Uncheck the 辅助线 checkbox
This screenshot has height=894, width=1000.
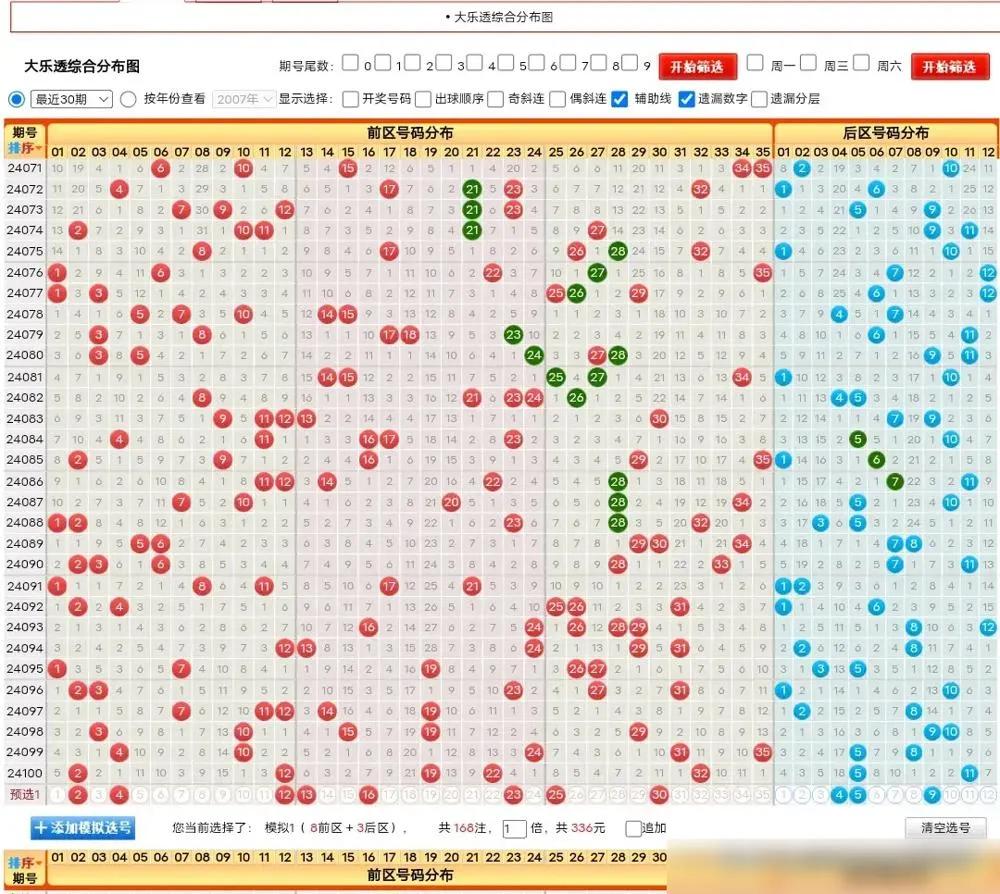(x=620, y=99)
